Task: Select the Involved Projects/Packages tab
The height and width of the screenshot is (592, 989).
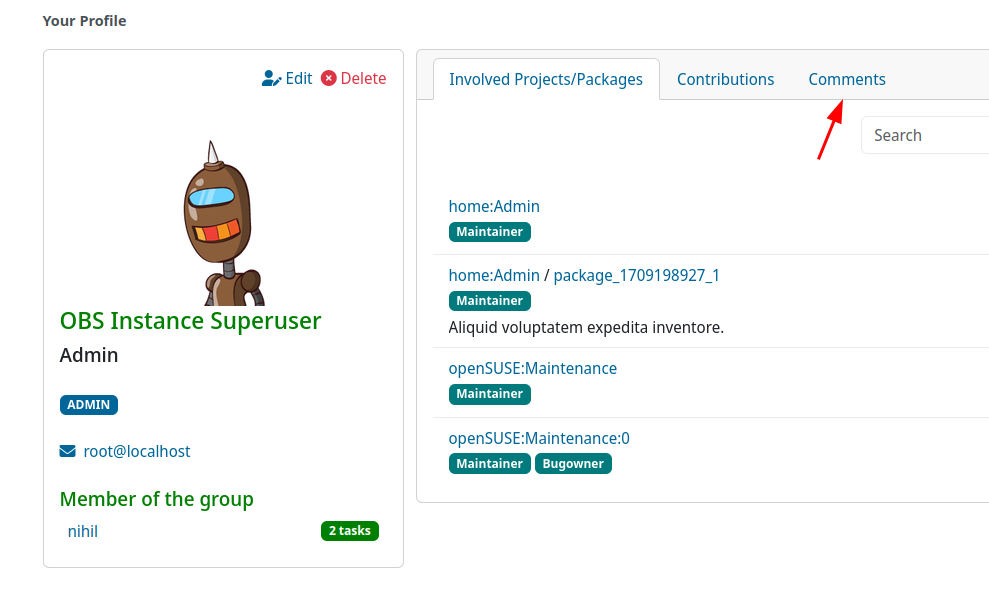Action: [x=546, y=79]
